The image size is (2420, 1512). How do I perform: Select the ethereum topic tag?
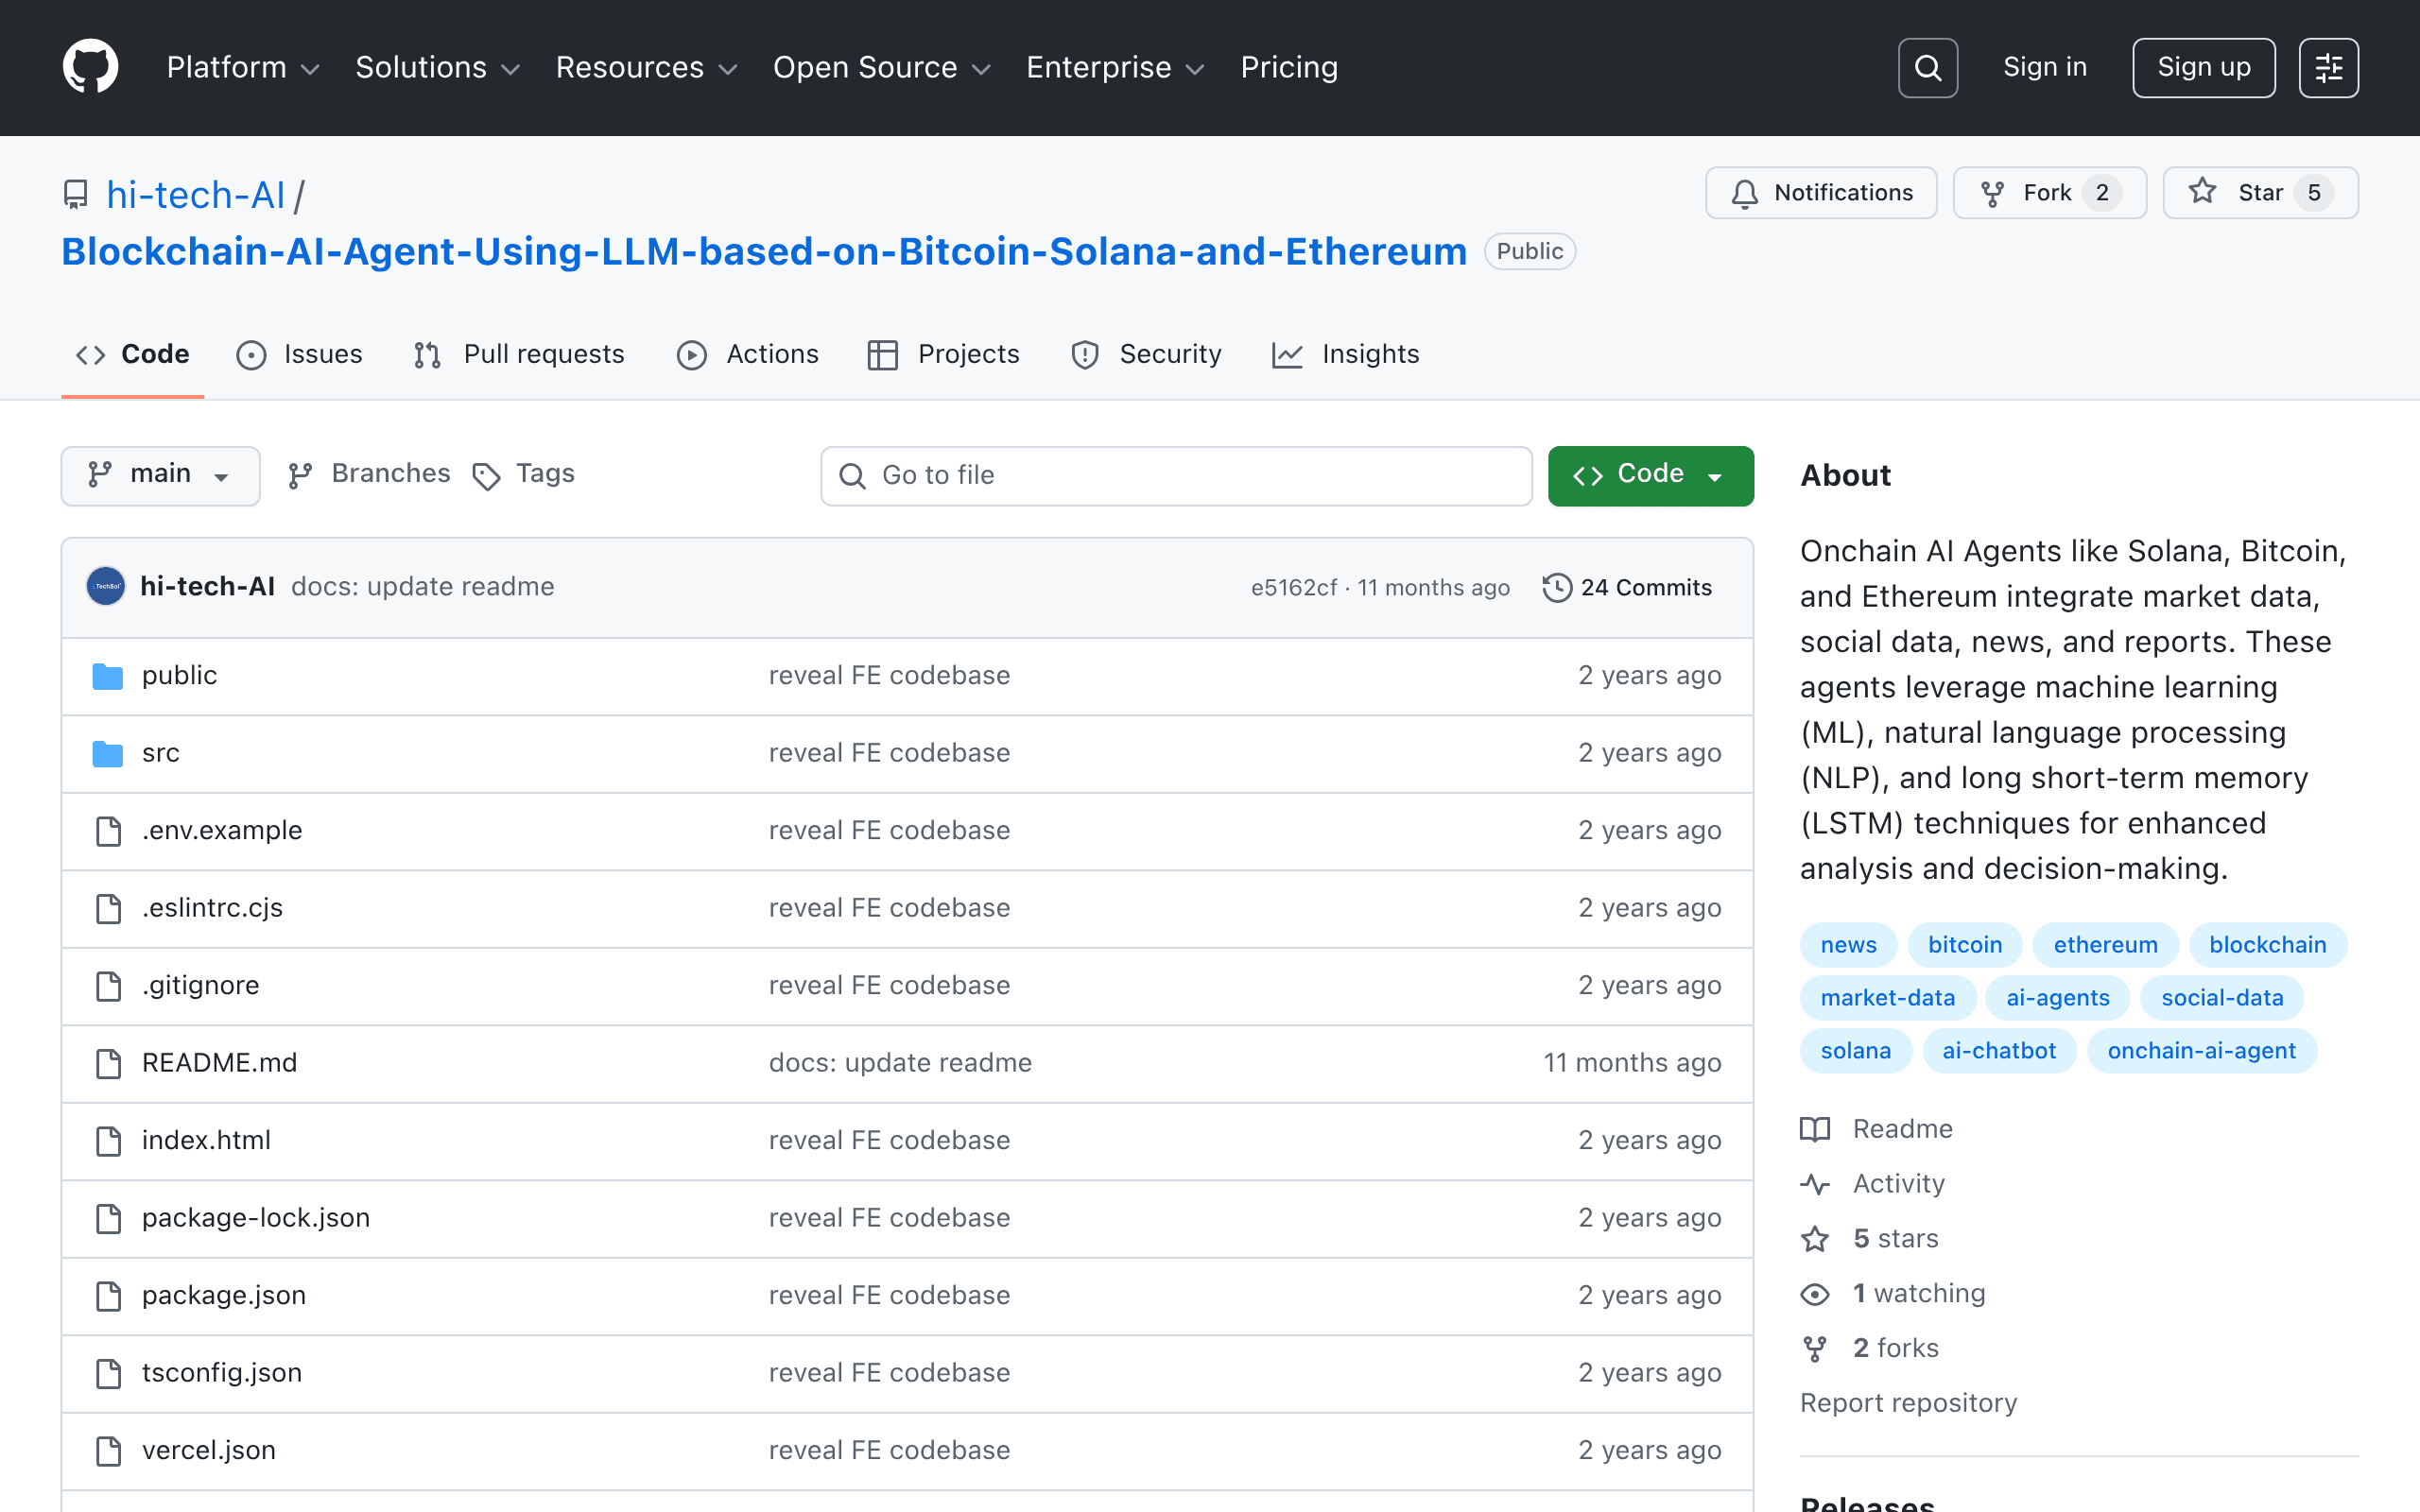tap(2105, 945)
